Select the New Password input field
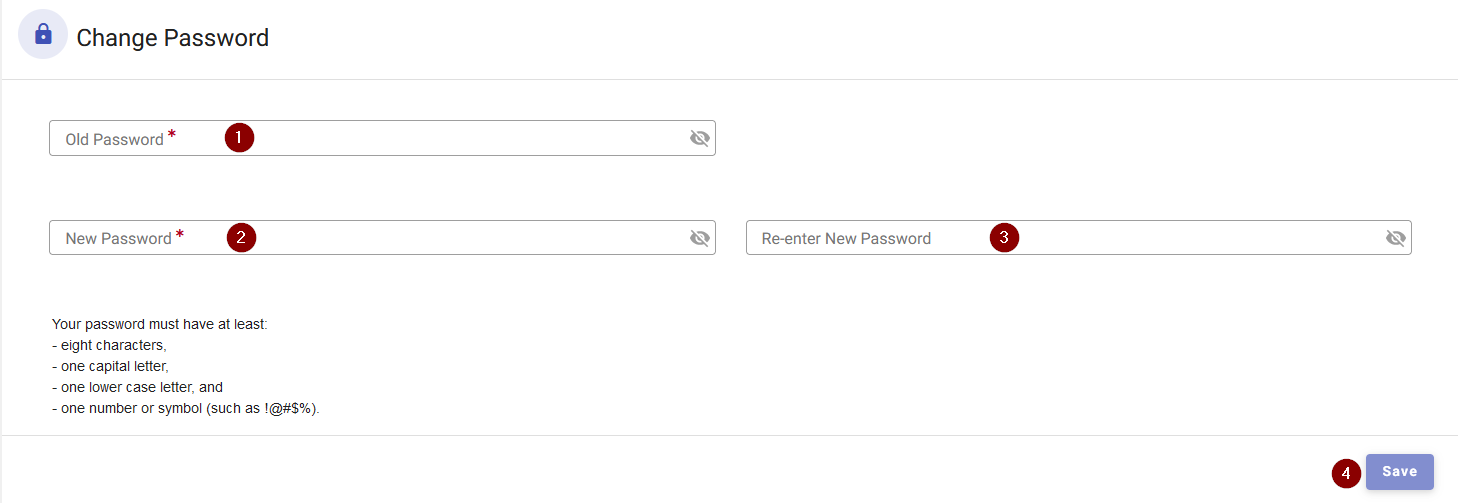The height and width of the screenshot is (503, 1458). (x=382, y=238)
